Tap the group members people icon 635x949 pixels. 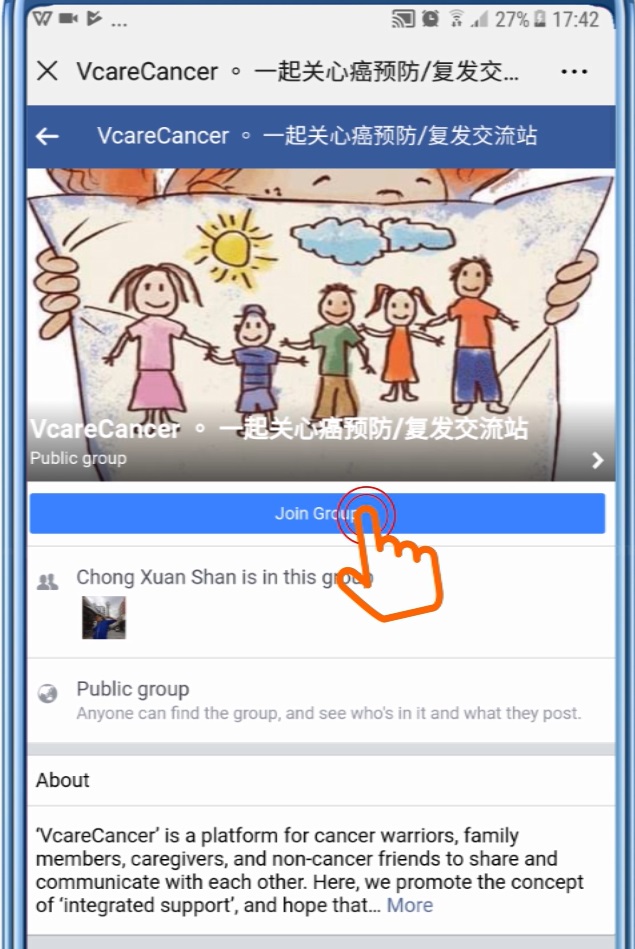pos(48,582)
